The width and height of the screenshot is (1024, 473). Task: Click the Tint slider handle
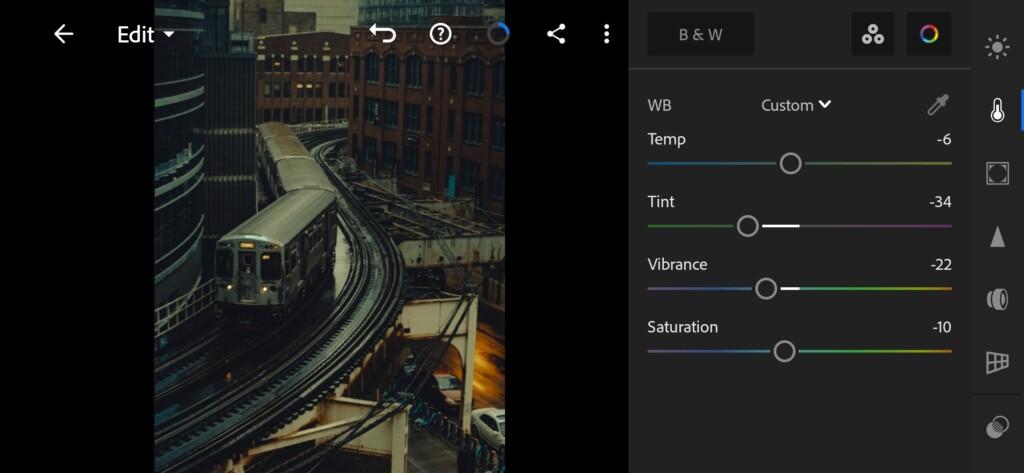(748, 226)
